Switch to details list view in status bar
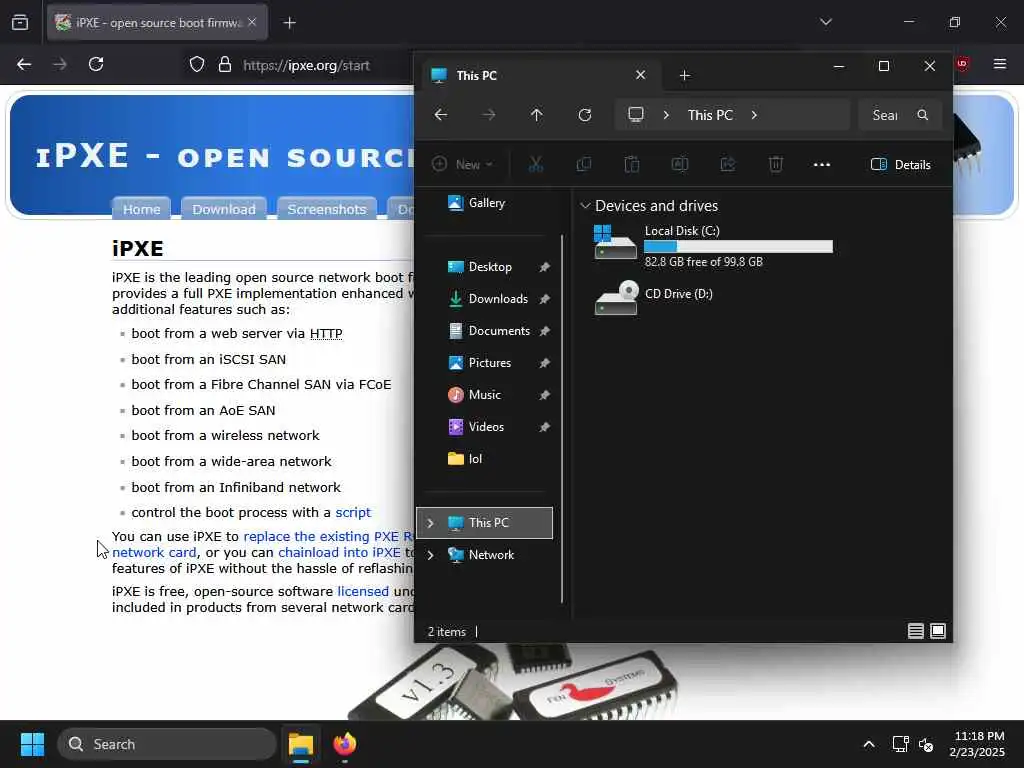 916,631
